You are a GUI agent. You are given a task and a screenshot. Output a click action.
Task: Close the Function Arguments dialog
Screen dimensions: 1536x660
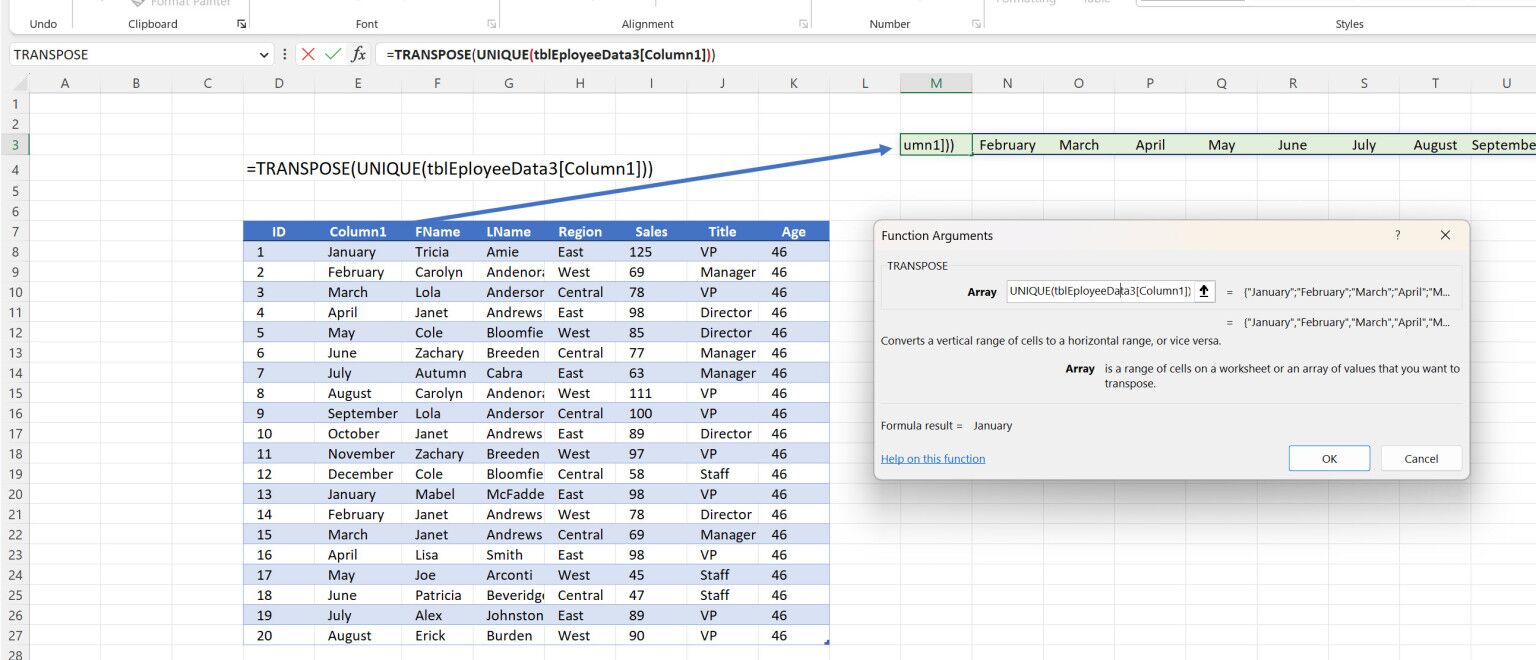(1445, 235)
